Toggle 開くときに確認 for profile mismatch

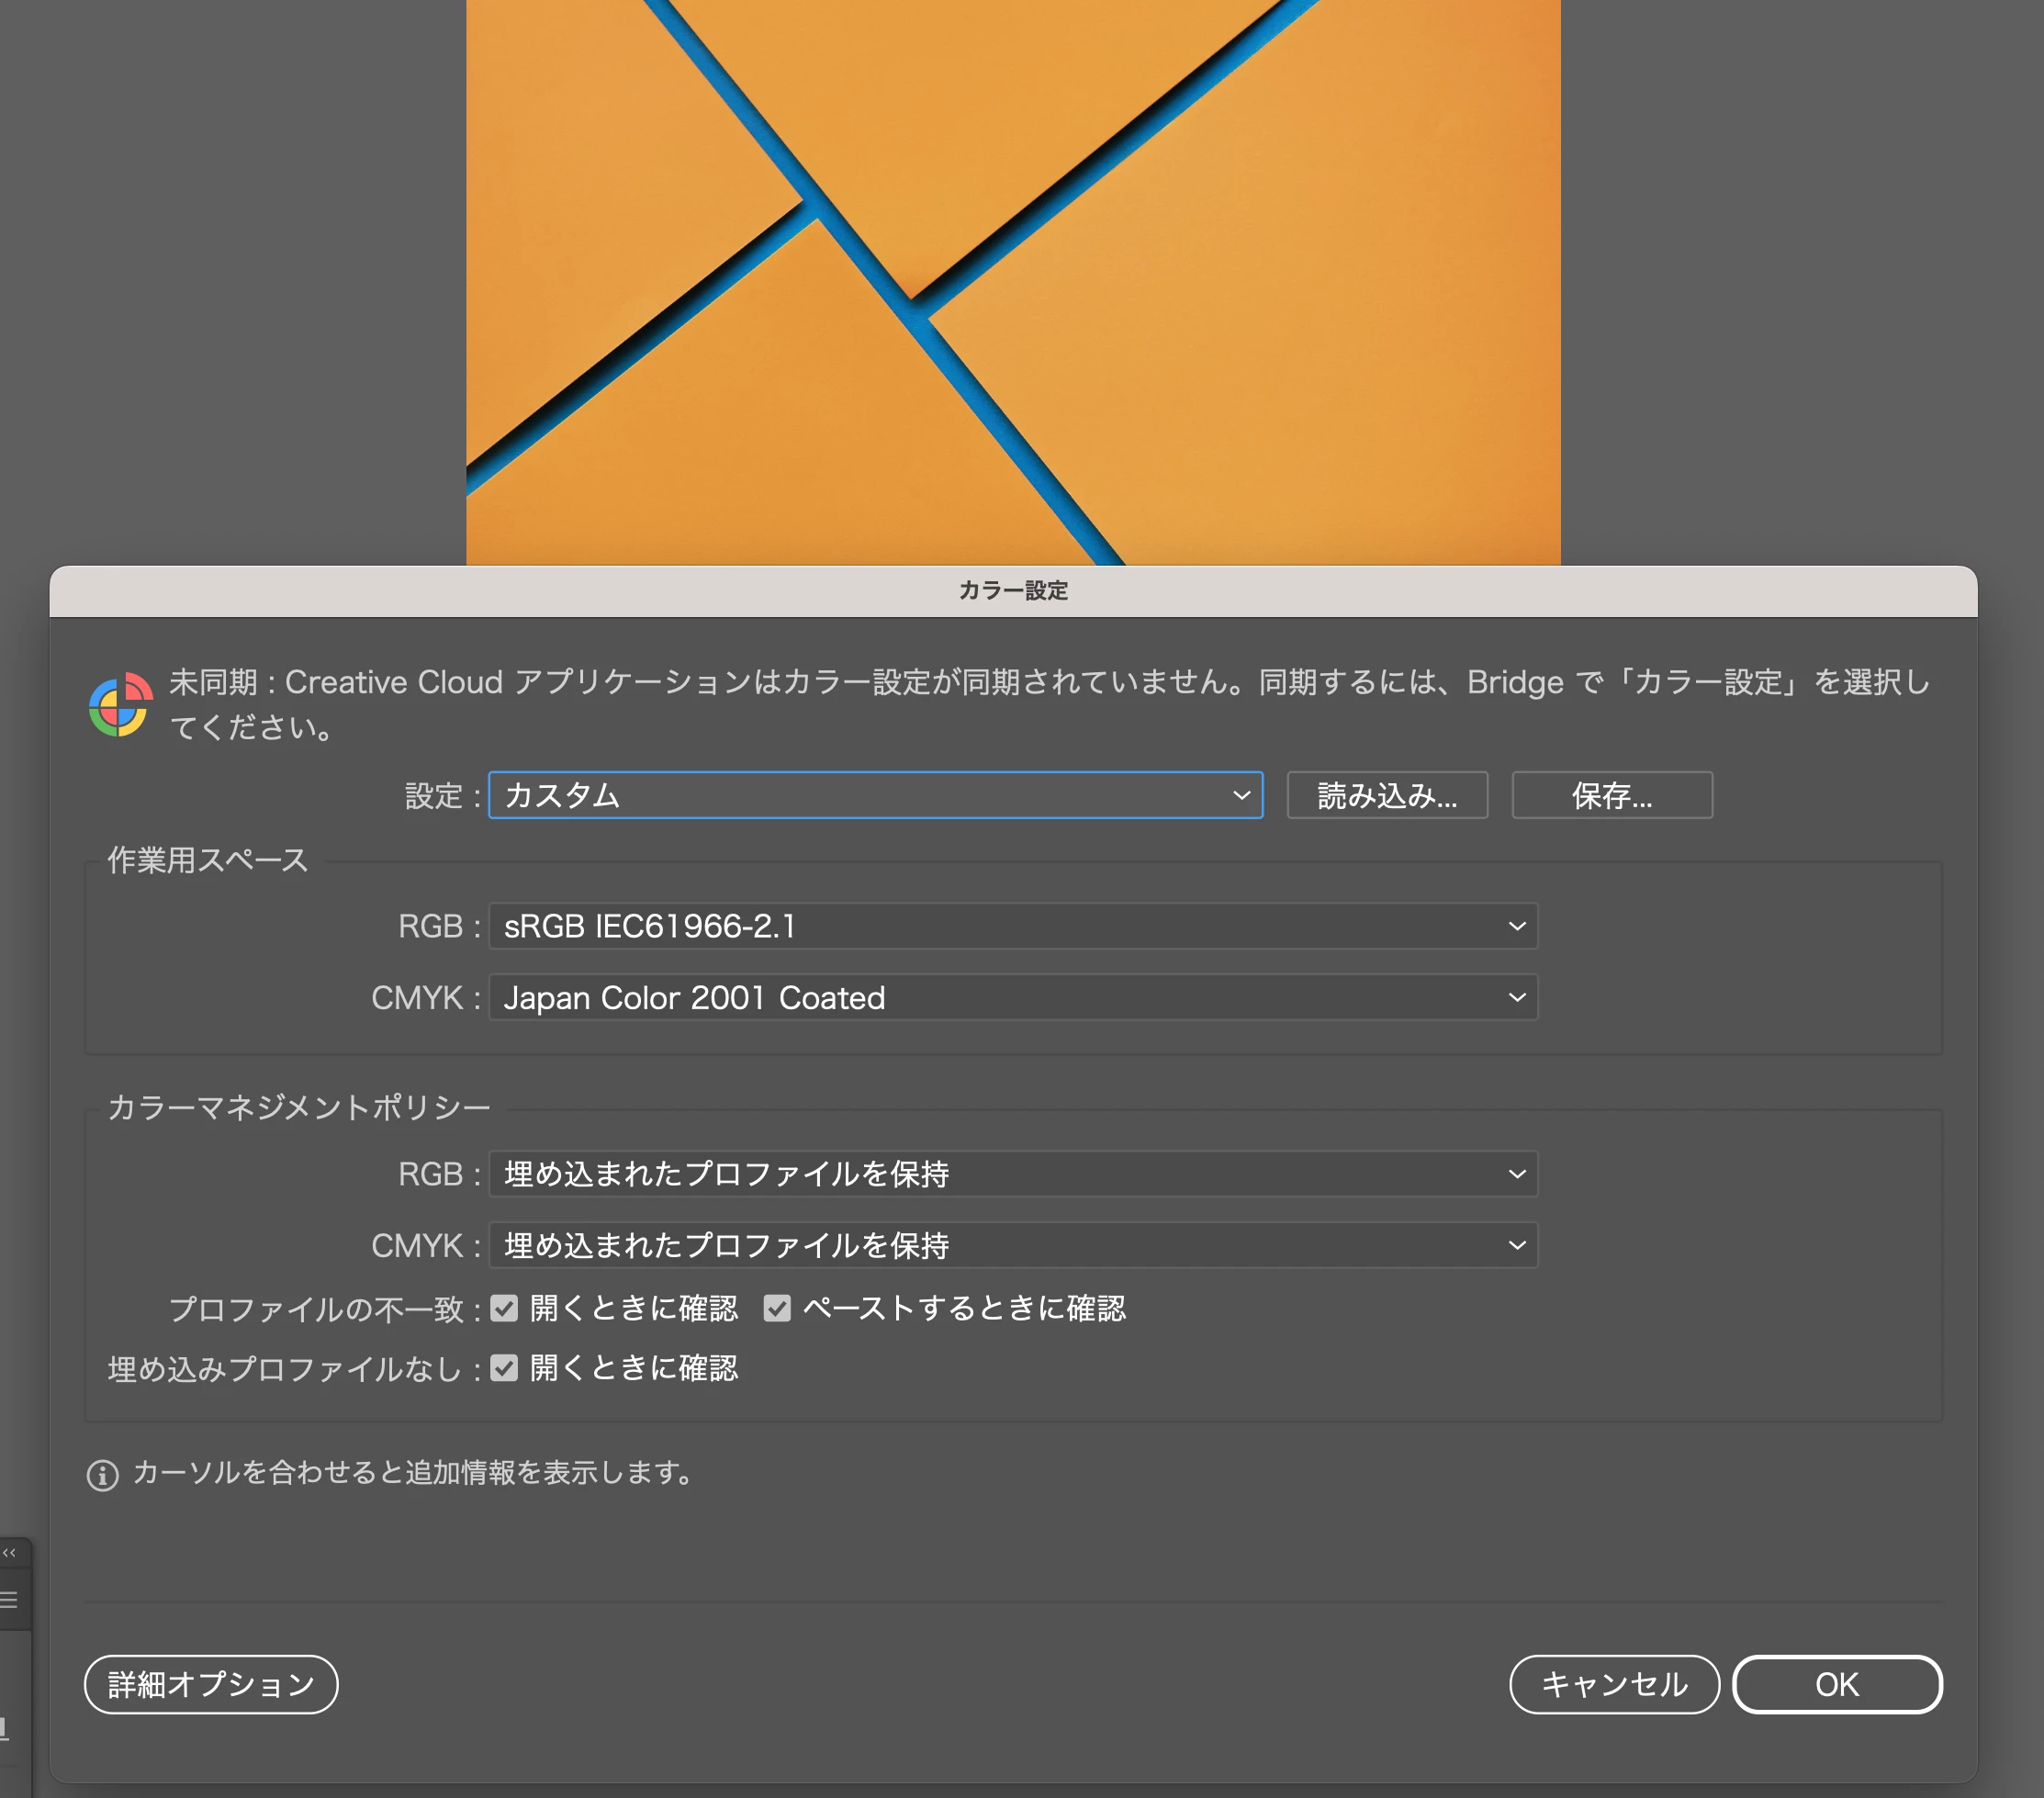(505, 1308)
